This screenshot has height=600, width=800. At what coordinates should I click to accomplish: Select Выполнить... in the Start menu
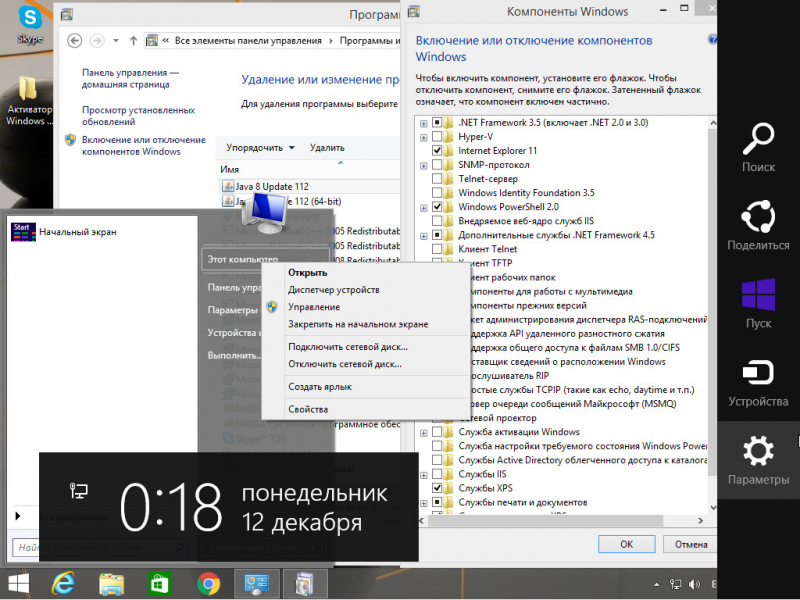coord(234,356)
